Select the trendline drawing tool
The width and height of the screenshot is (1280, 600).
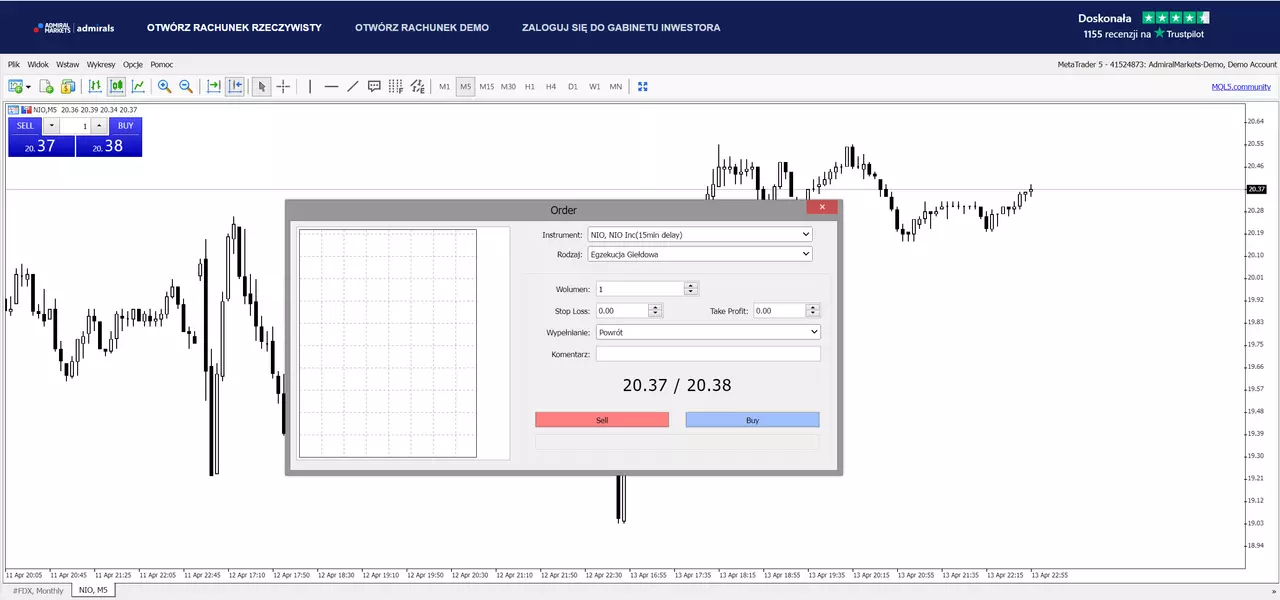353,87
